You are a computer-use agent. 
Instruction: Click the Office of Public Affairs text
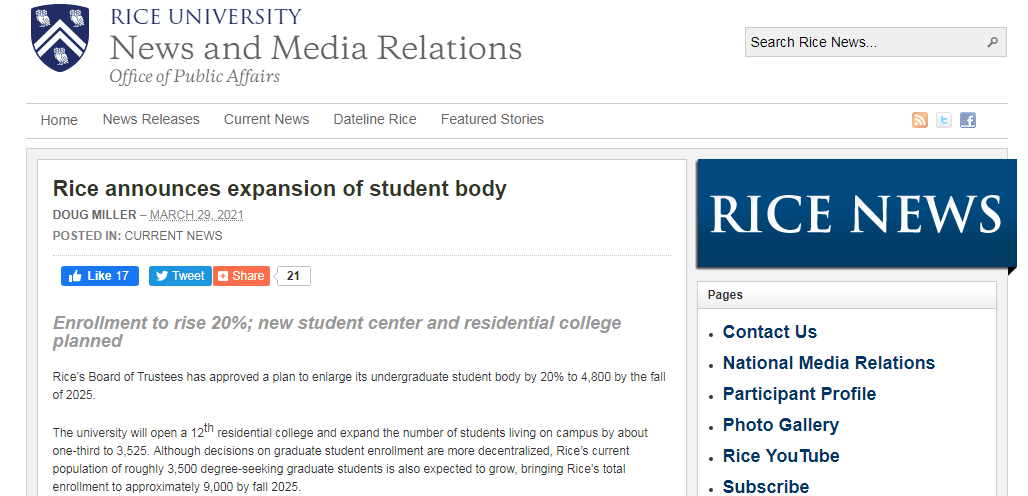point(195,77)
